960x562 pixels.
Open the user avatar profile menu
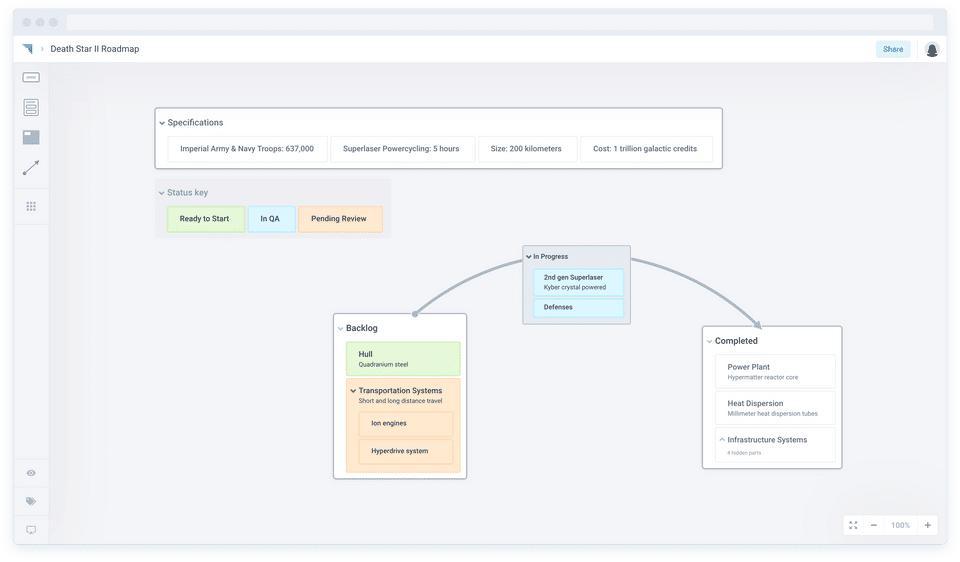(x=932, y=49)
